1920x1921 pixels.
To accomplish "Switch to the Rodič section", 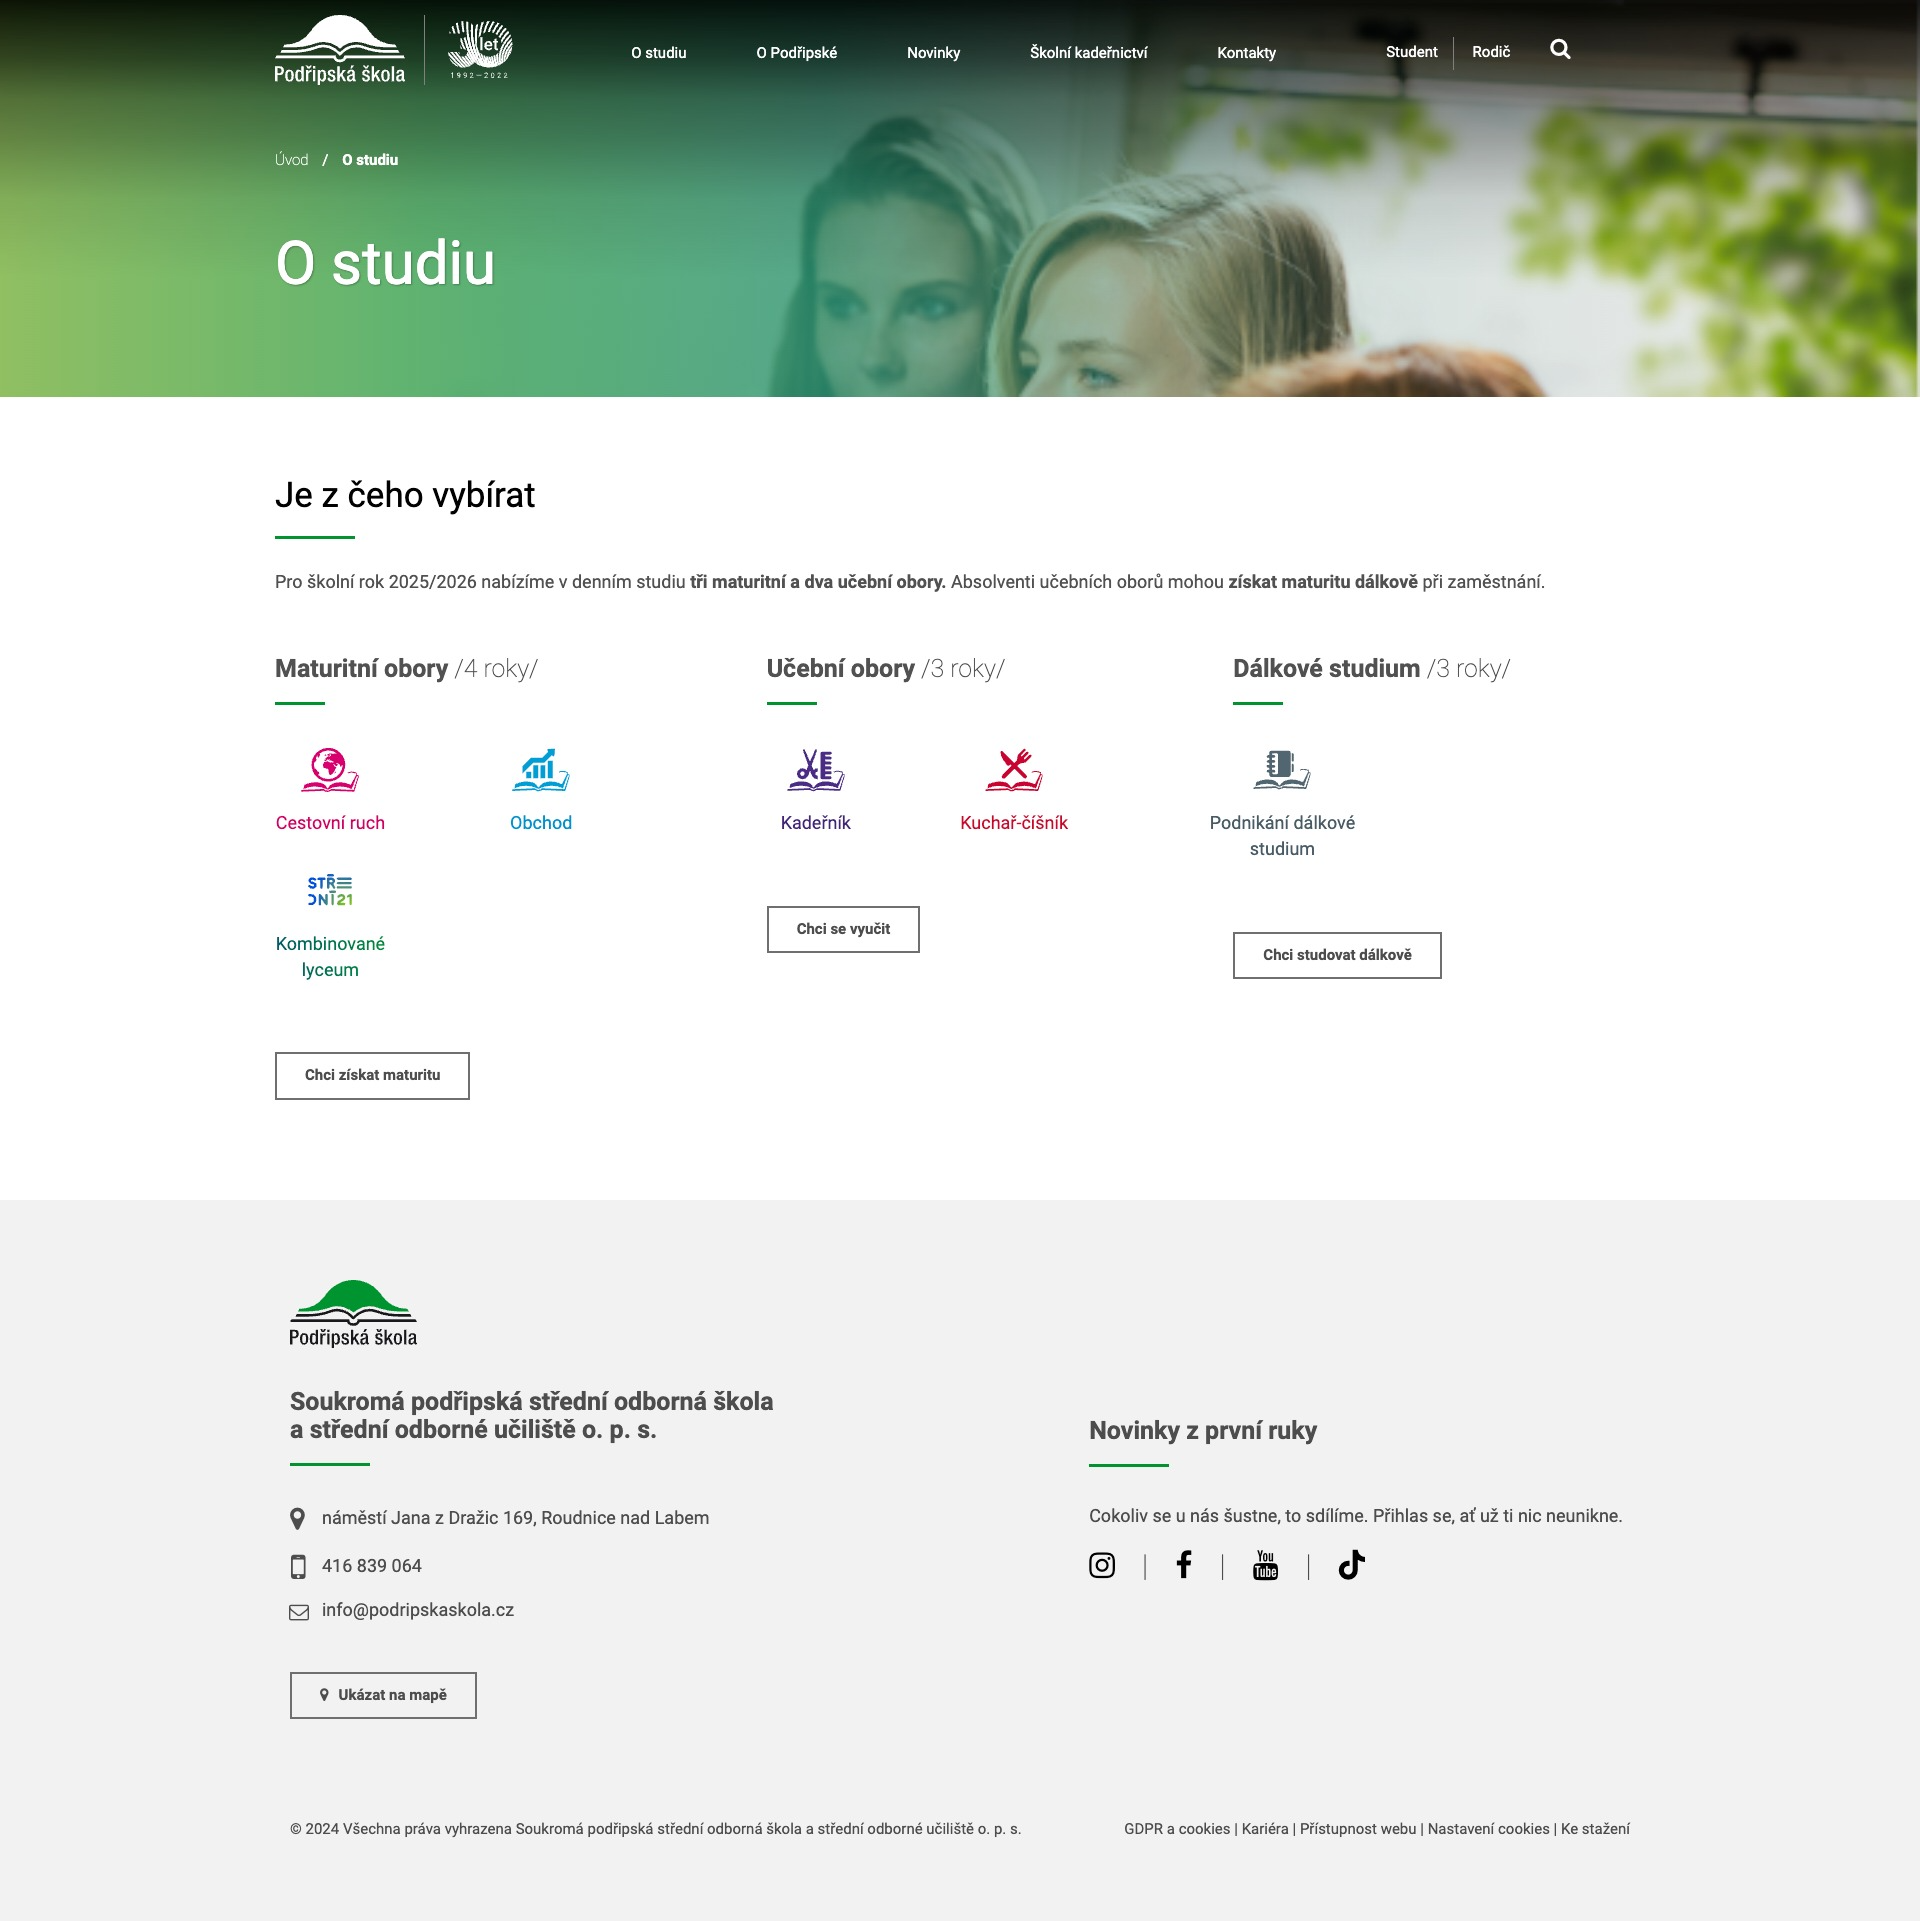I will [1491, 52].
